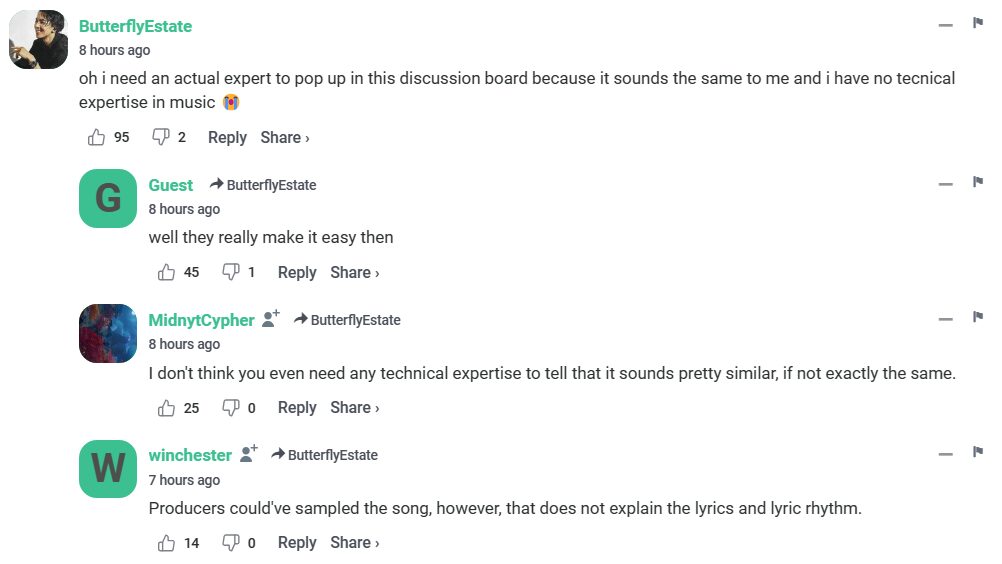Screen dimensions: 1002x564
Task: Upvote ButterflyEstate's comment
Action: [97, 137]
